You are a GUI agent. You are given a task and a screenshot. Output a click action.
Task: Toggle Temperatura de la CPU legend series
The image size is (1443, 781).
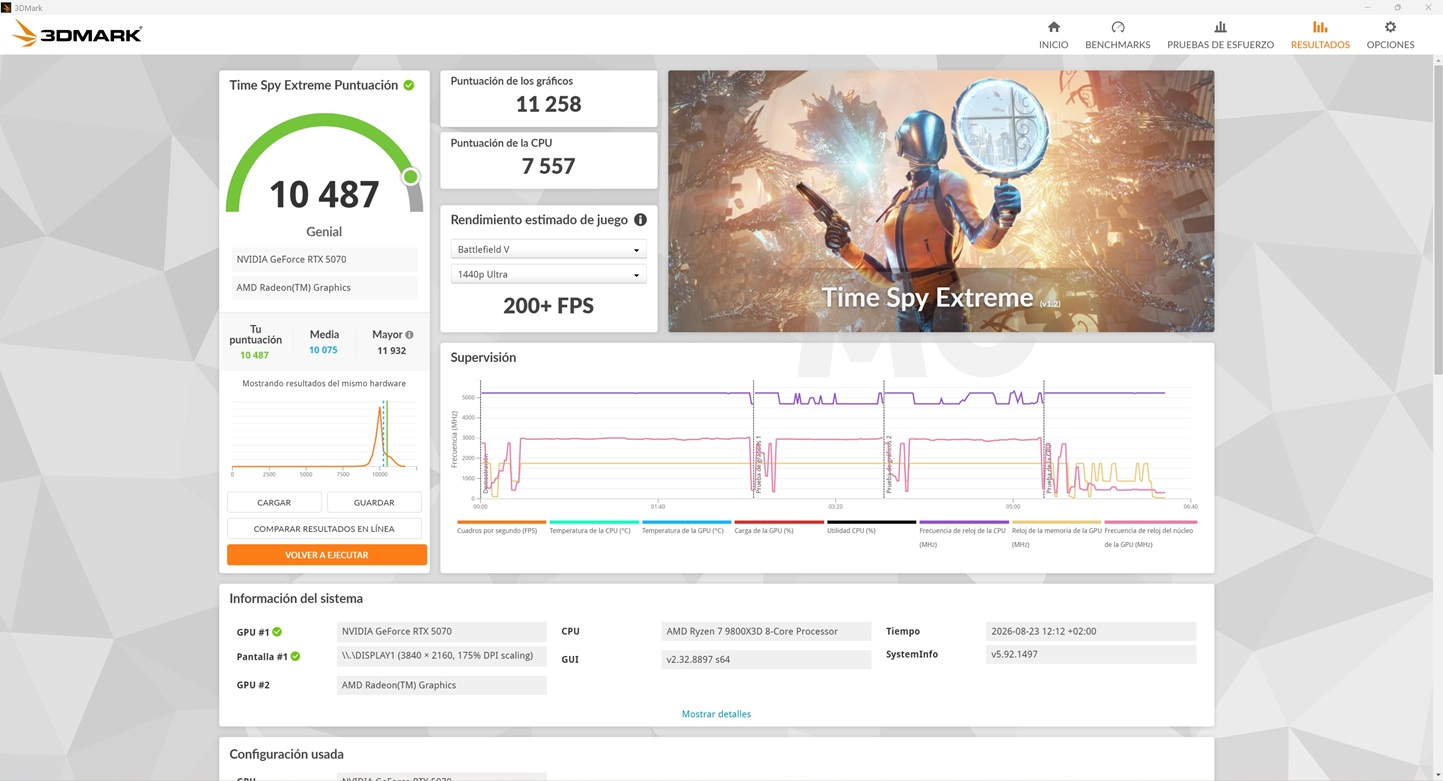pos(594,526)
